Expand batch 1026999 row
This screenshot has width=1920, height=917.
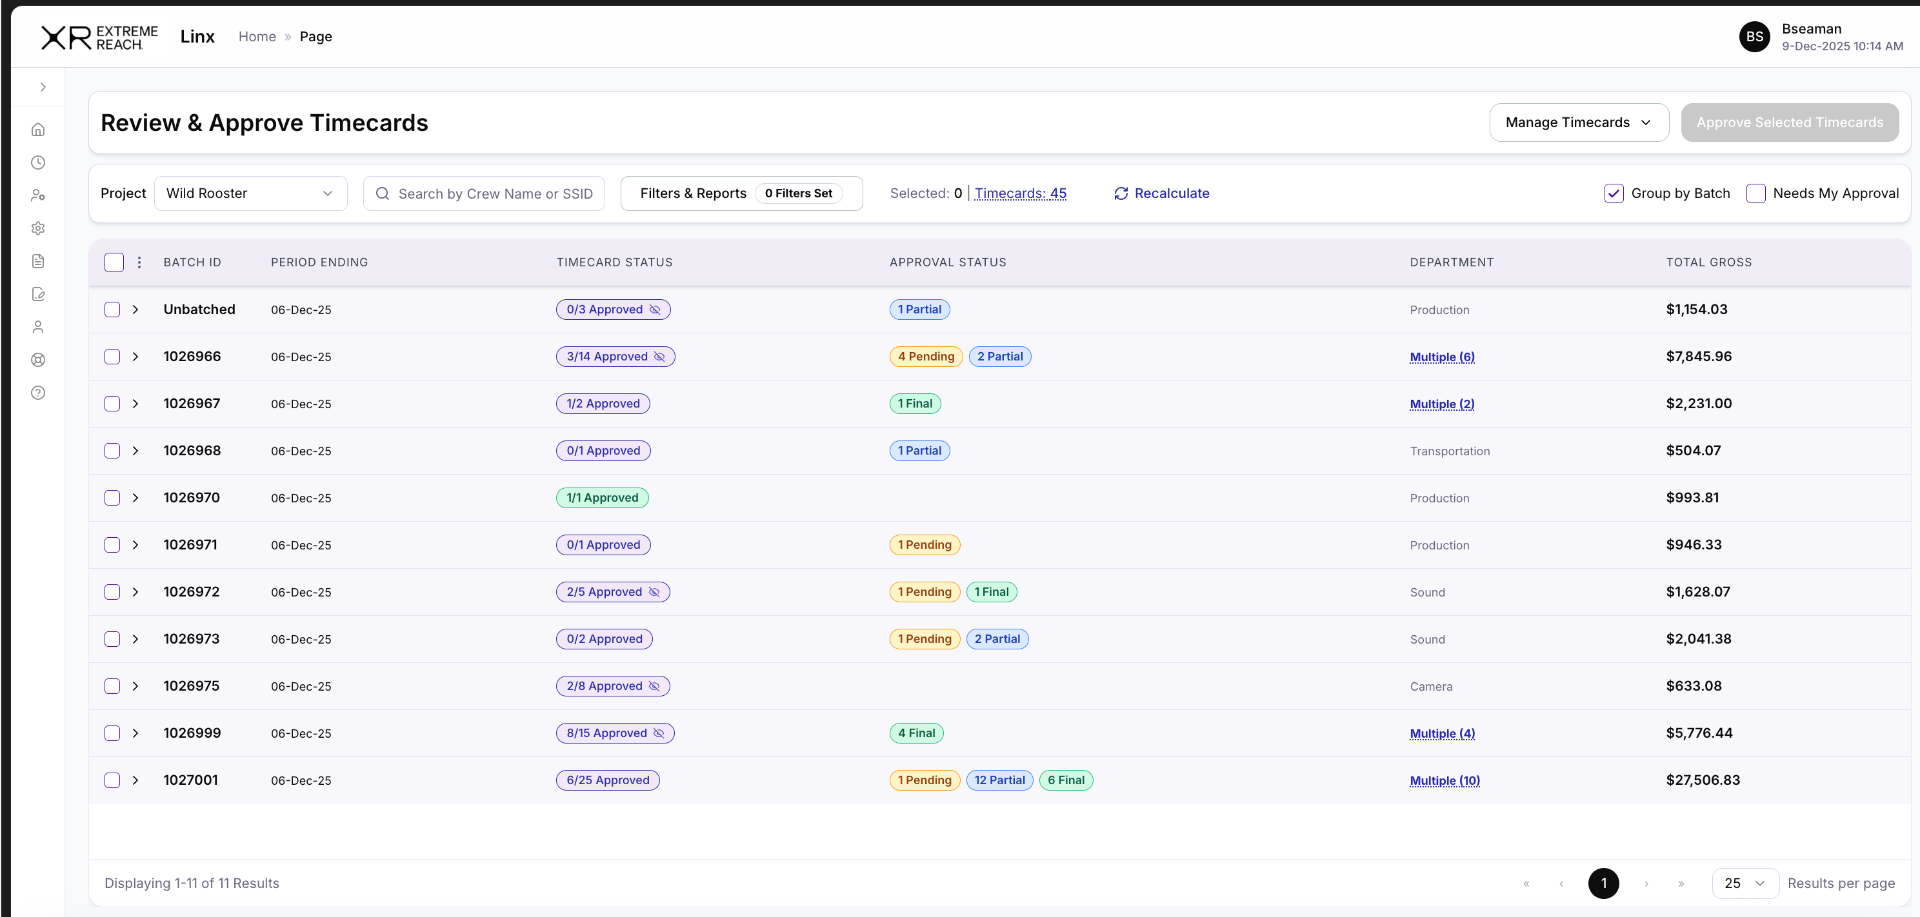coord(136,733)
